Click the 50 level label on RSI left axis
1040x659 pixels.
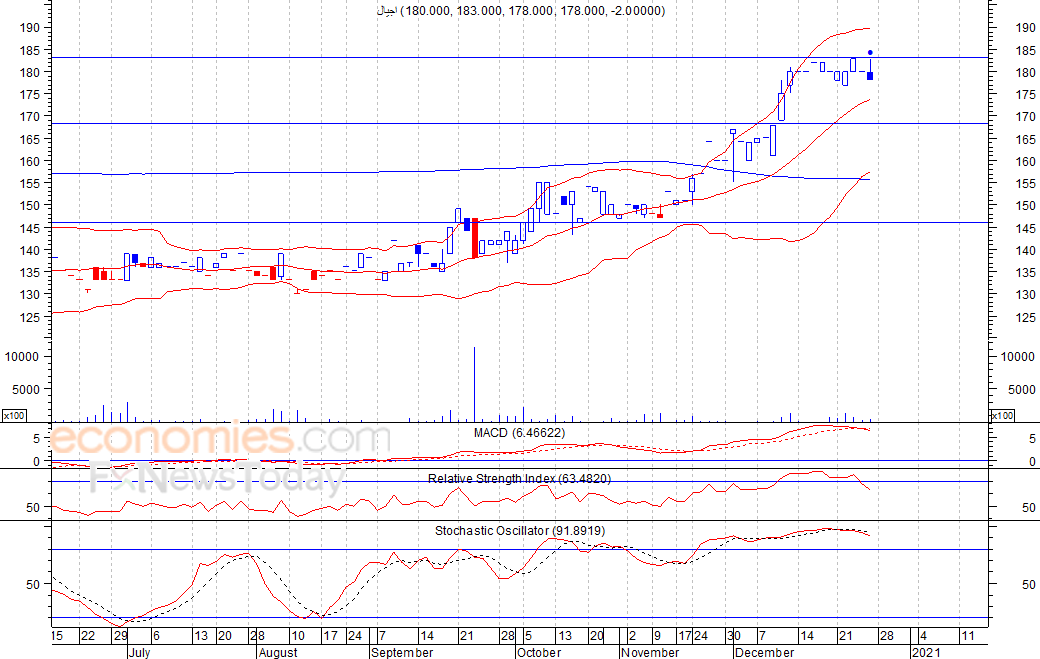[x=33, y=508]
